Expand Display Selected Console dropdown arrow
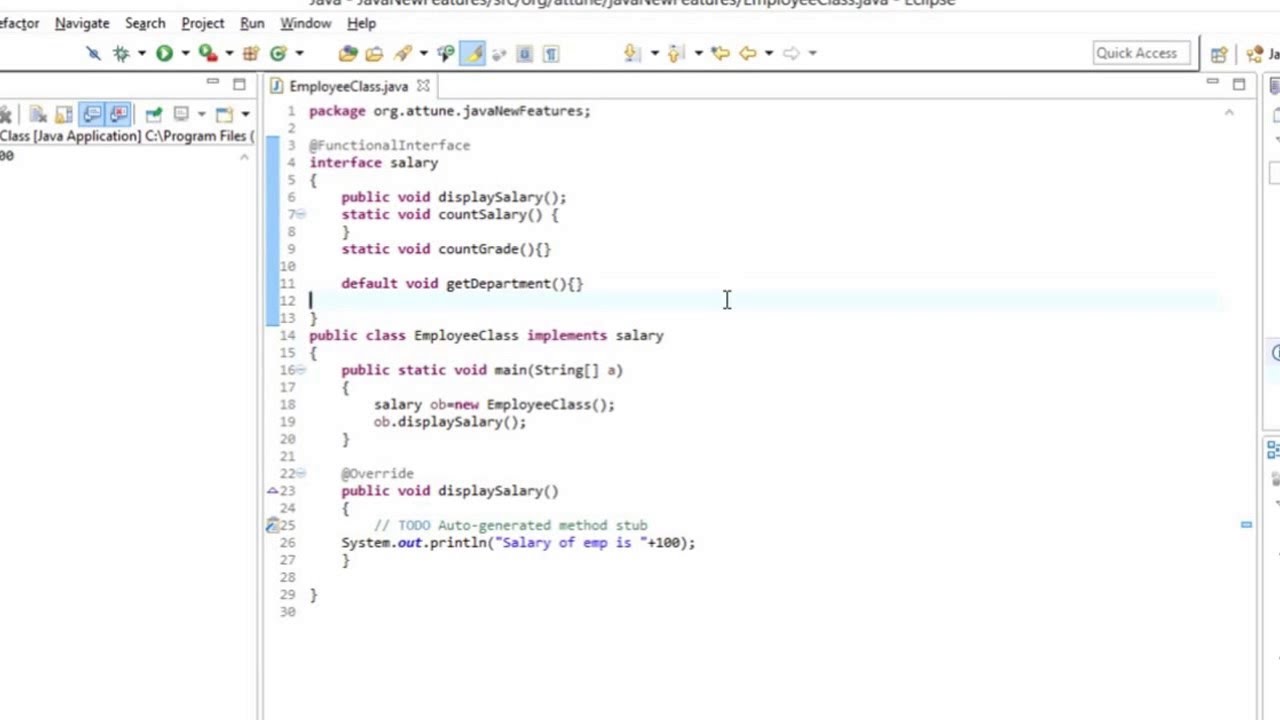Image resolution: width=1280 pixels, height=720 pixels. pos(200,114)
